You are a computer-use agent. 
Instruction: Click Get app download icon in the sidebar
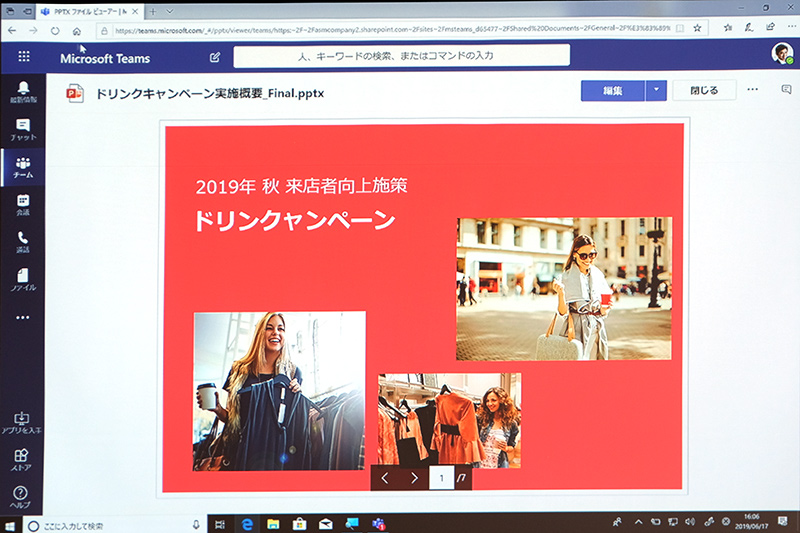point(21,423)
